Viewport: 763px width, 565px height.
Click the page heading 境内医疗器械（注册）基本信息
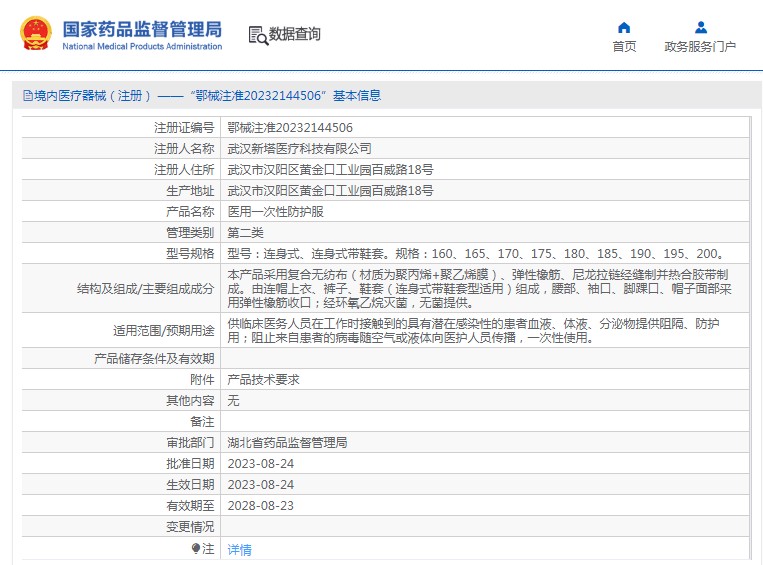pos(208,95)
